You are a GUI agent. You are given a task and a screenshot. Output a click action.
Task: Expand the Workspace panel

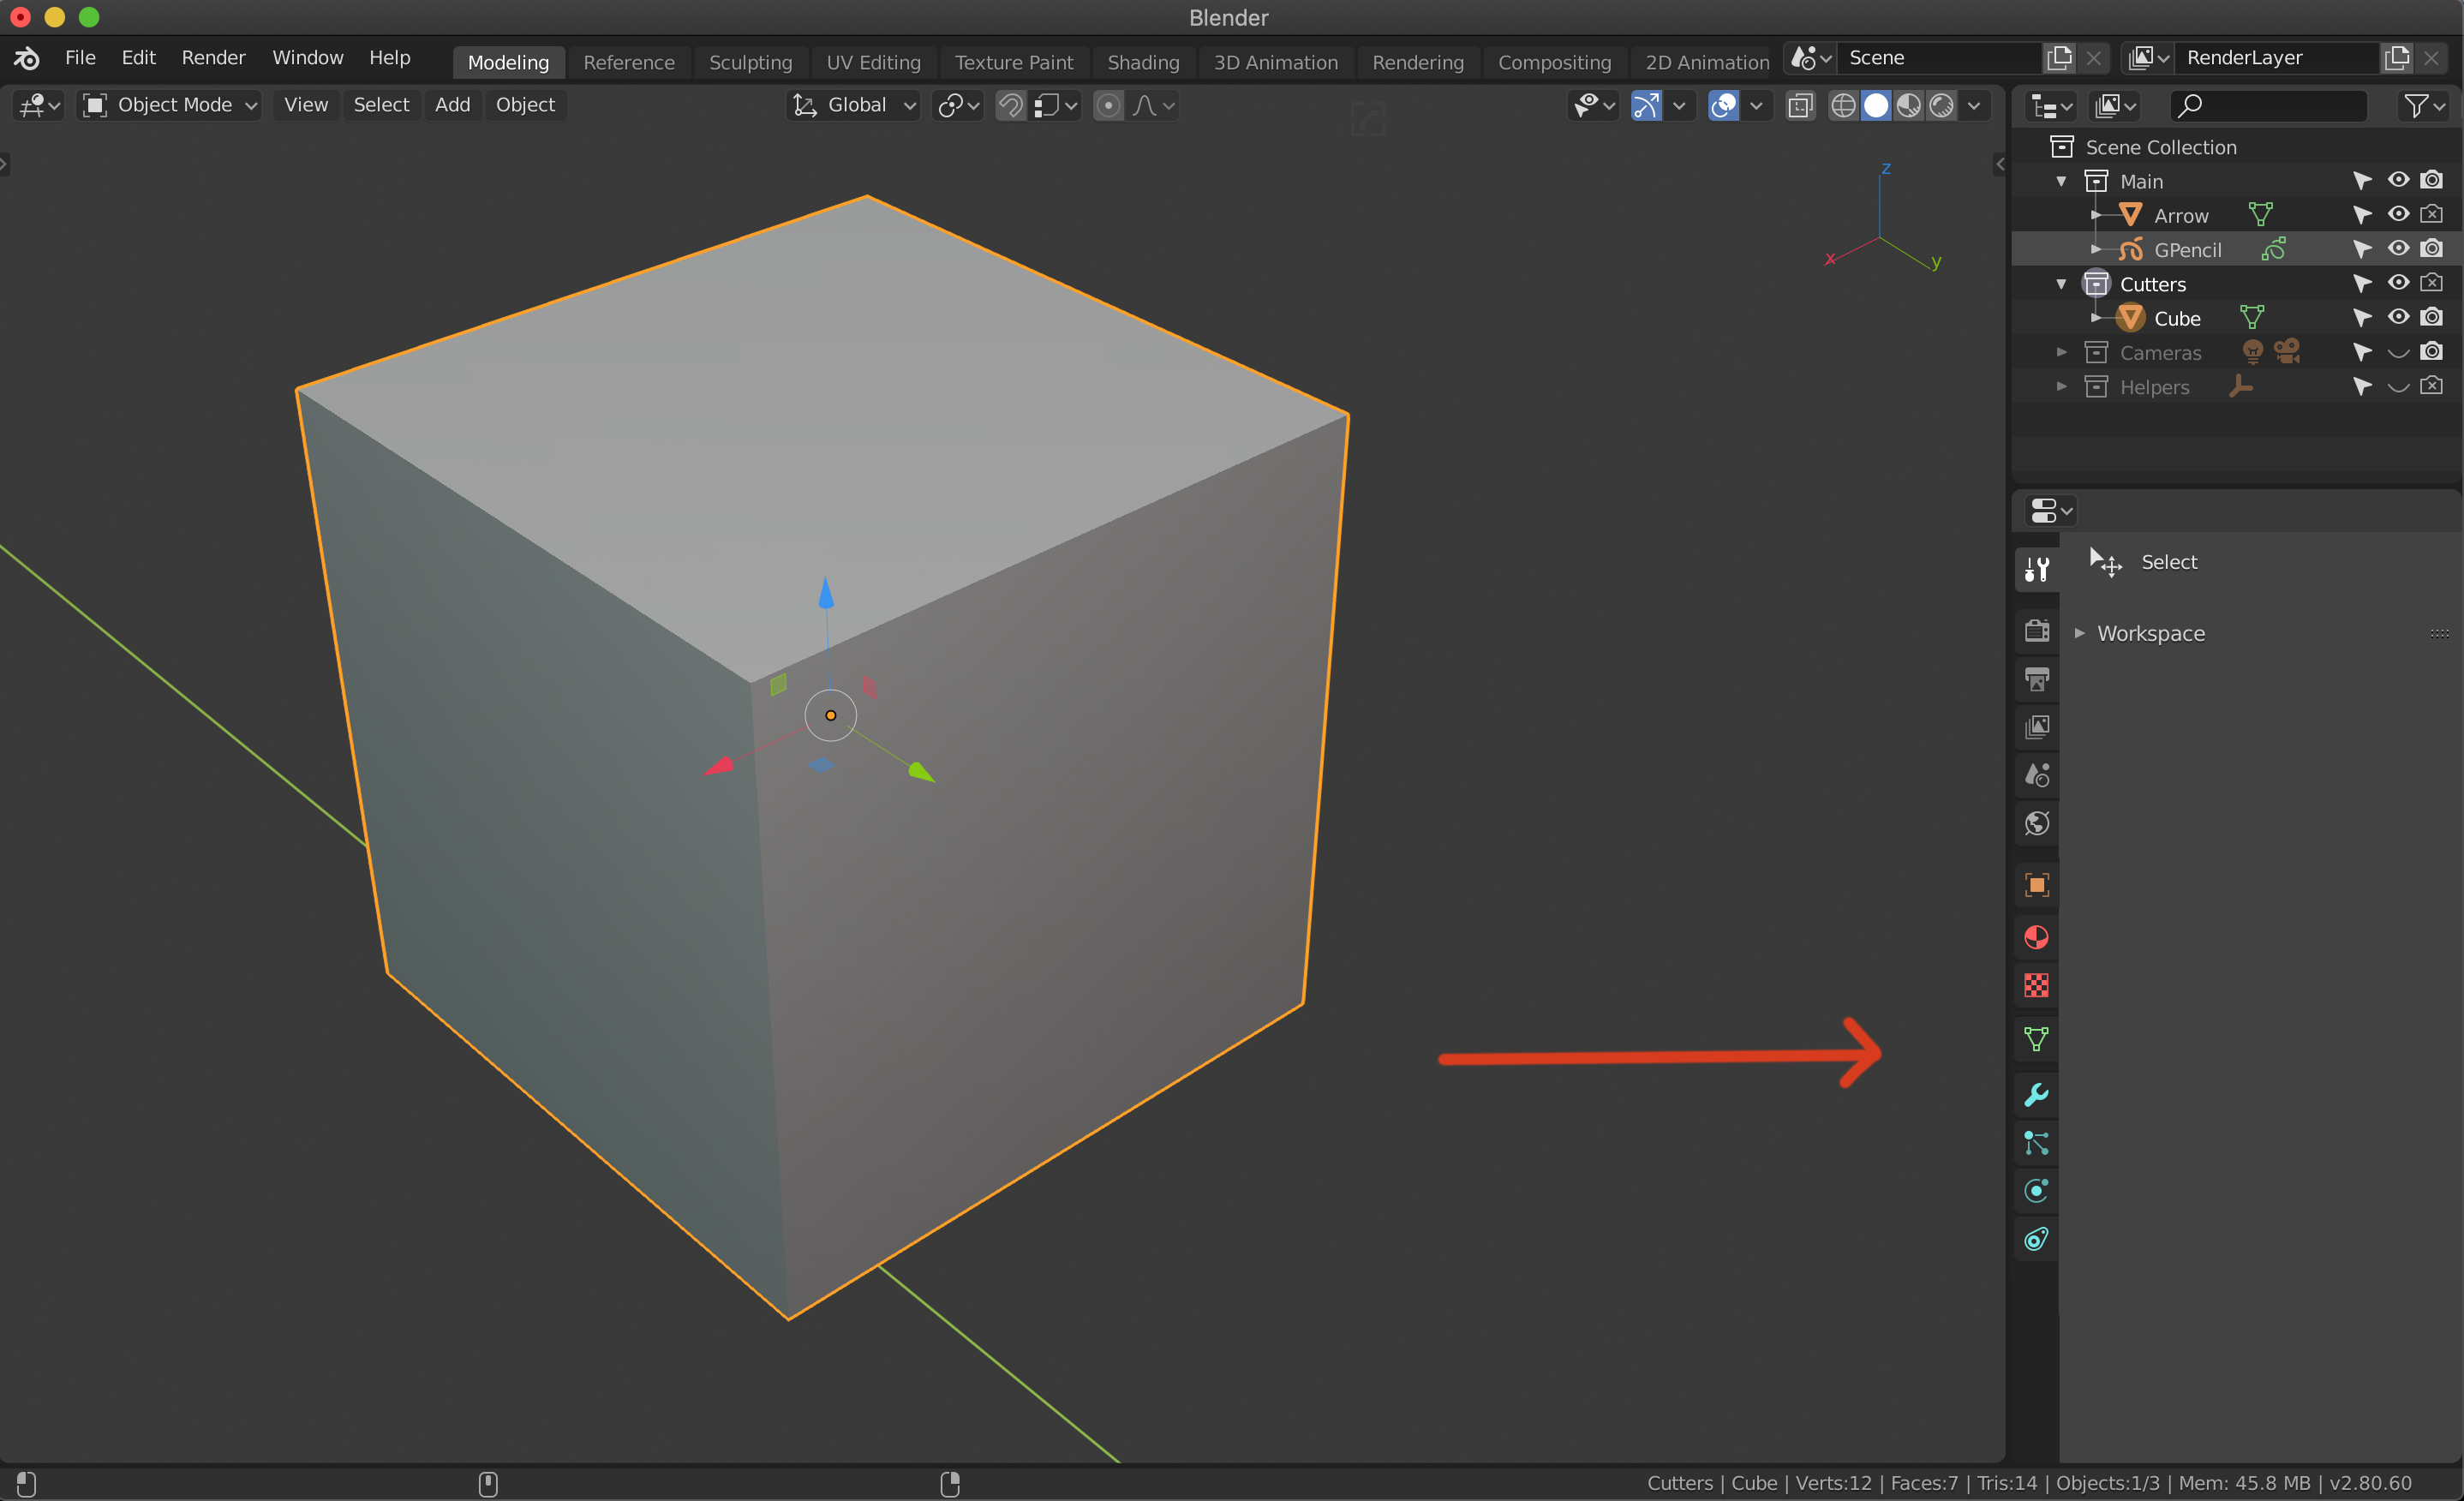(x=2080, y=633)
